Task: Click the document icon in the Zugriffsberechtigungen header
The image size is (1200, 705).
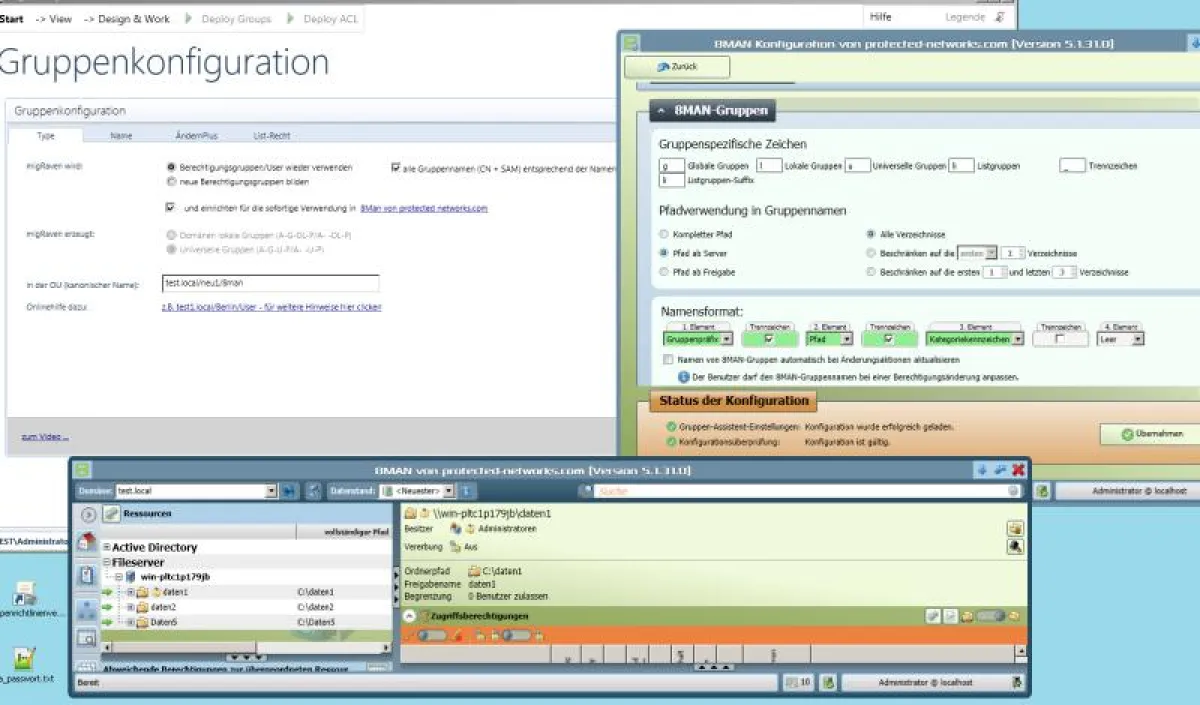Action: pos(950,616)
